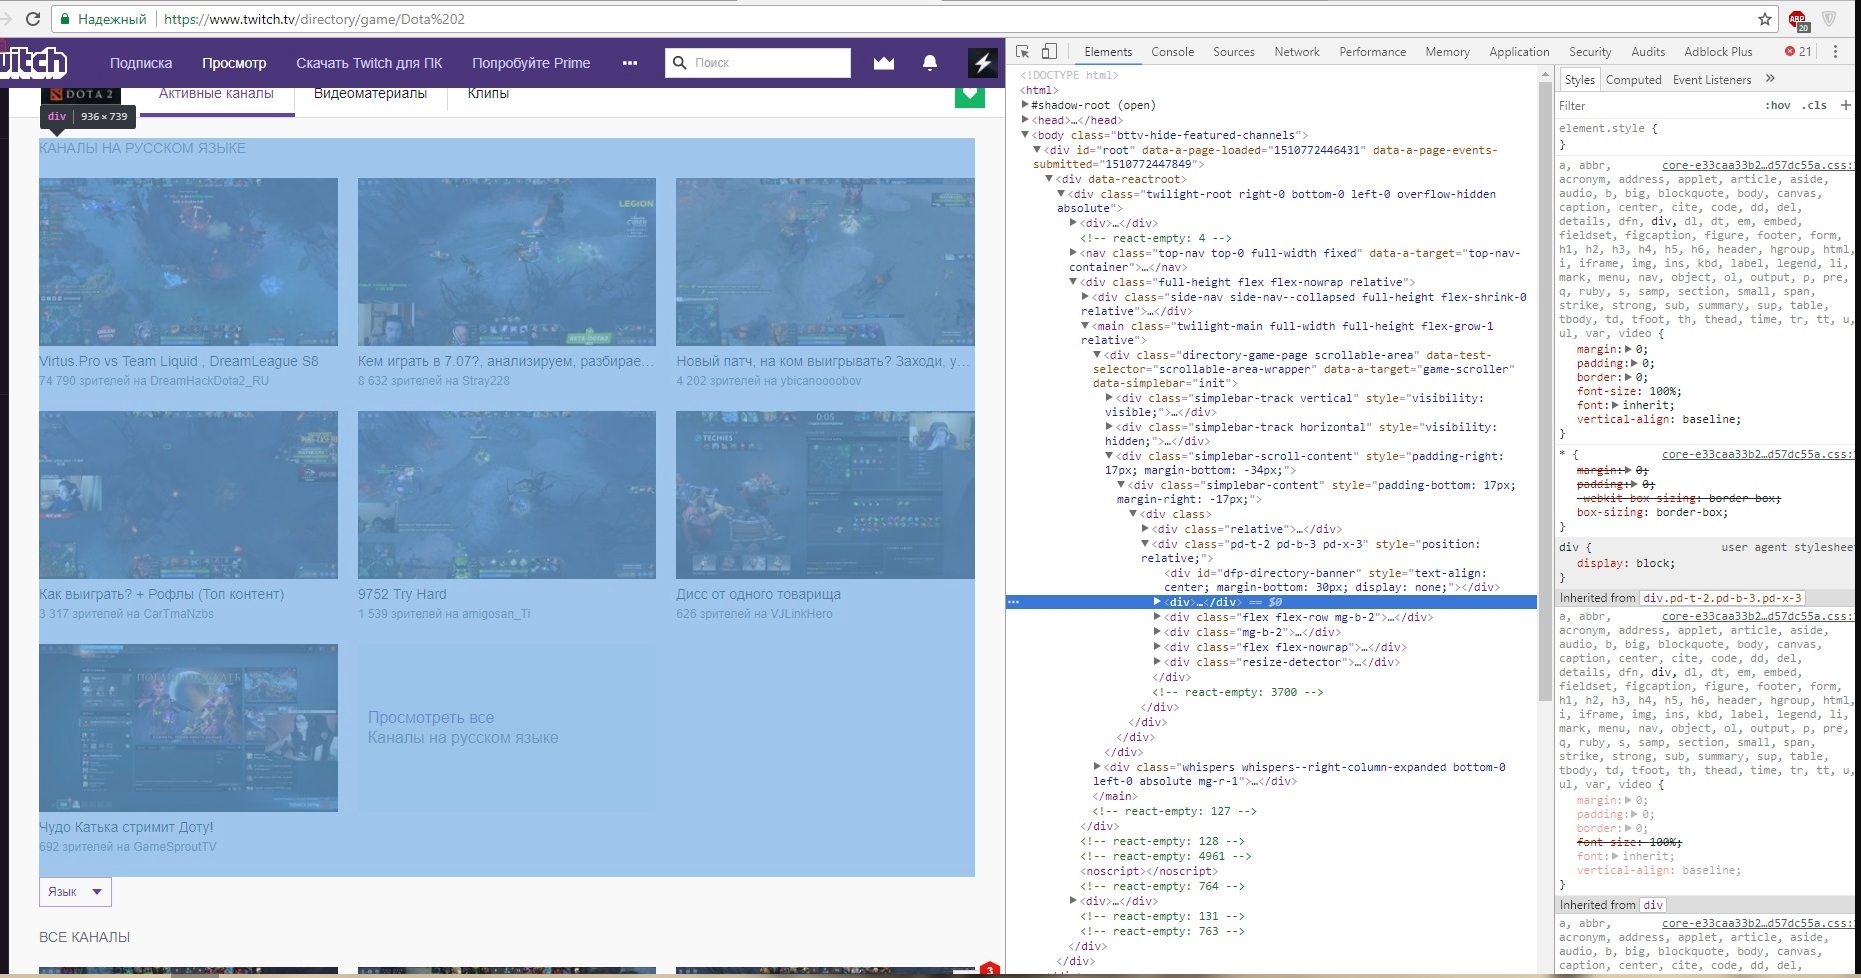Expand the #shadow-root node

click(x=1025, y=105)
